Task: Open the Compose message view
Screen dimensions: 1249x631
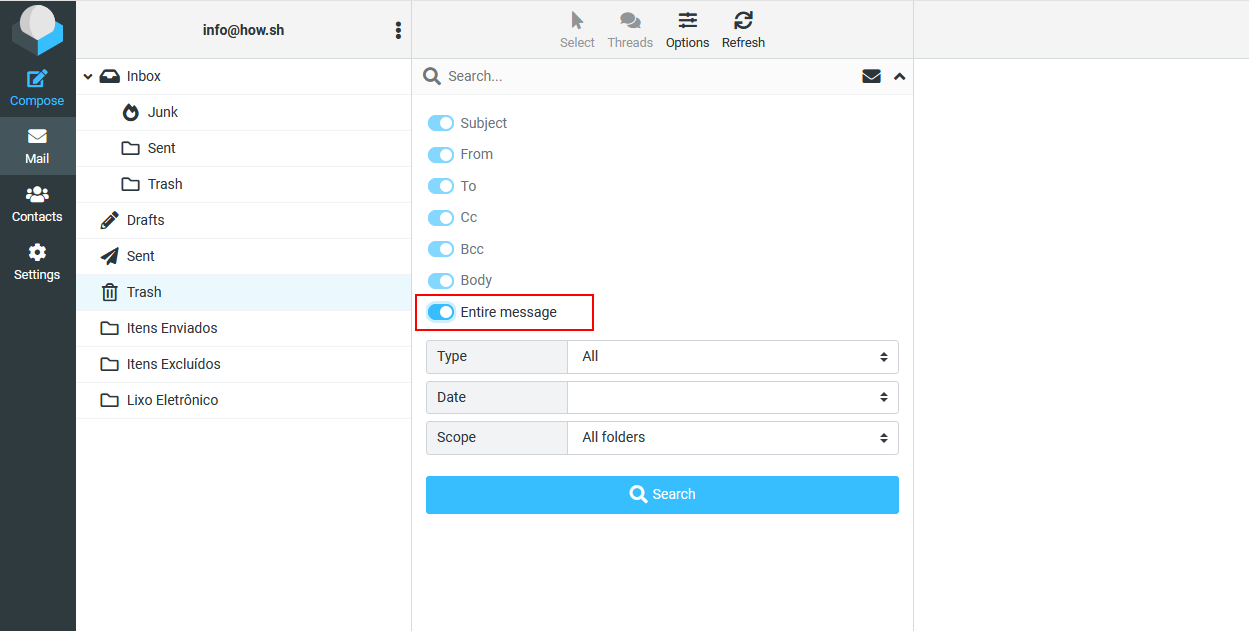Action: pyautogui.click(x=37, y=88)
